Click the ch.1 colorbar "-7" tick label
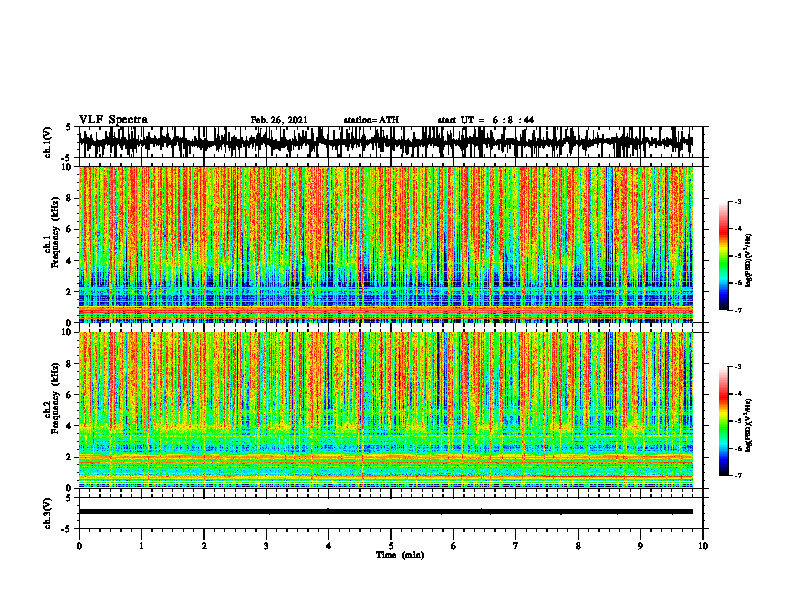The height and width of the screenshot is (612, 792). [x=737, y=310]
